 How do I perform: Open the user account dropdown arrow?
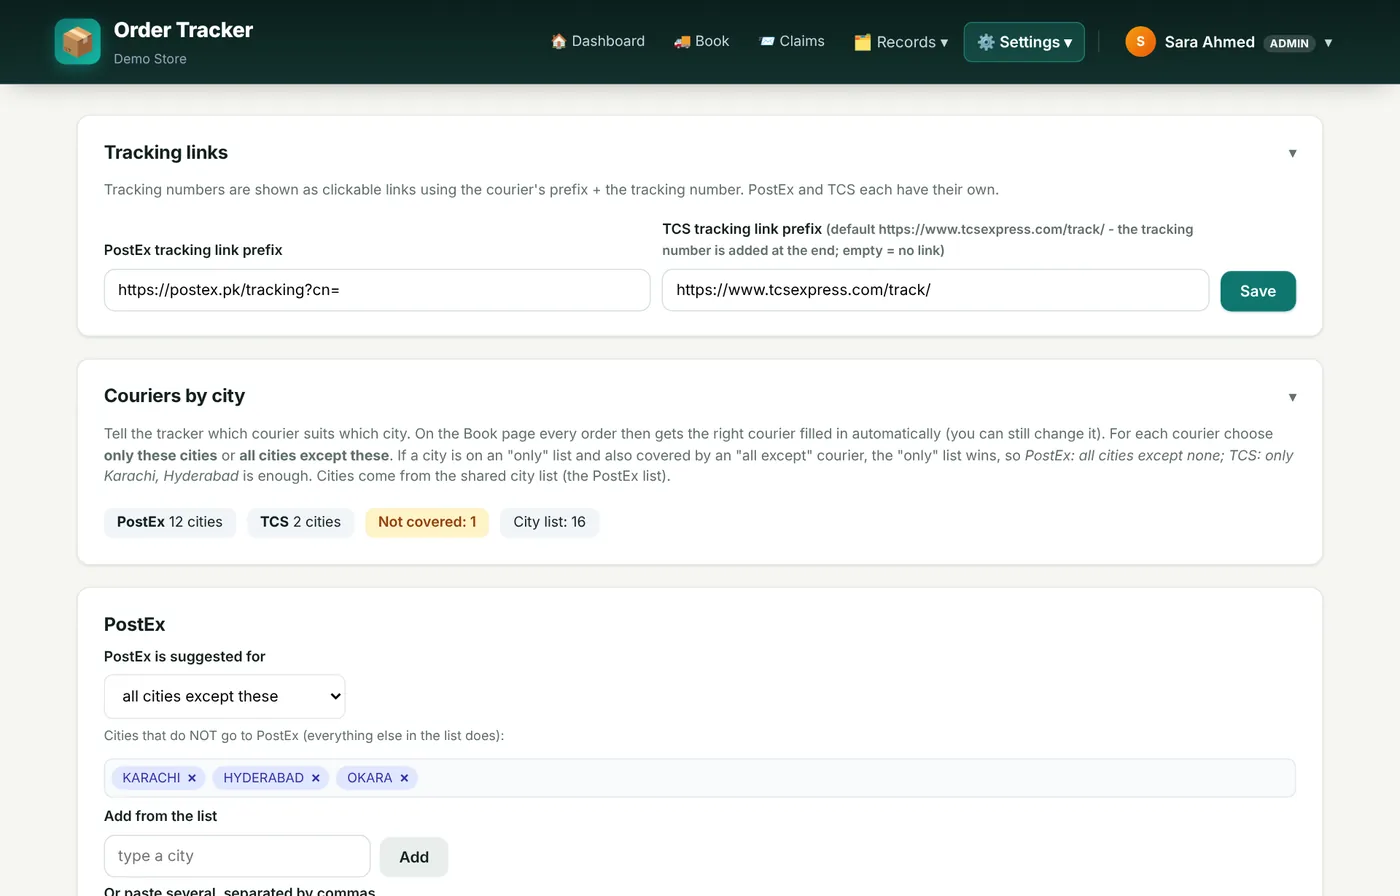(x=1328, y=42)
